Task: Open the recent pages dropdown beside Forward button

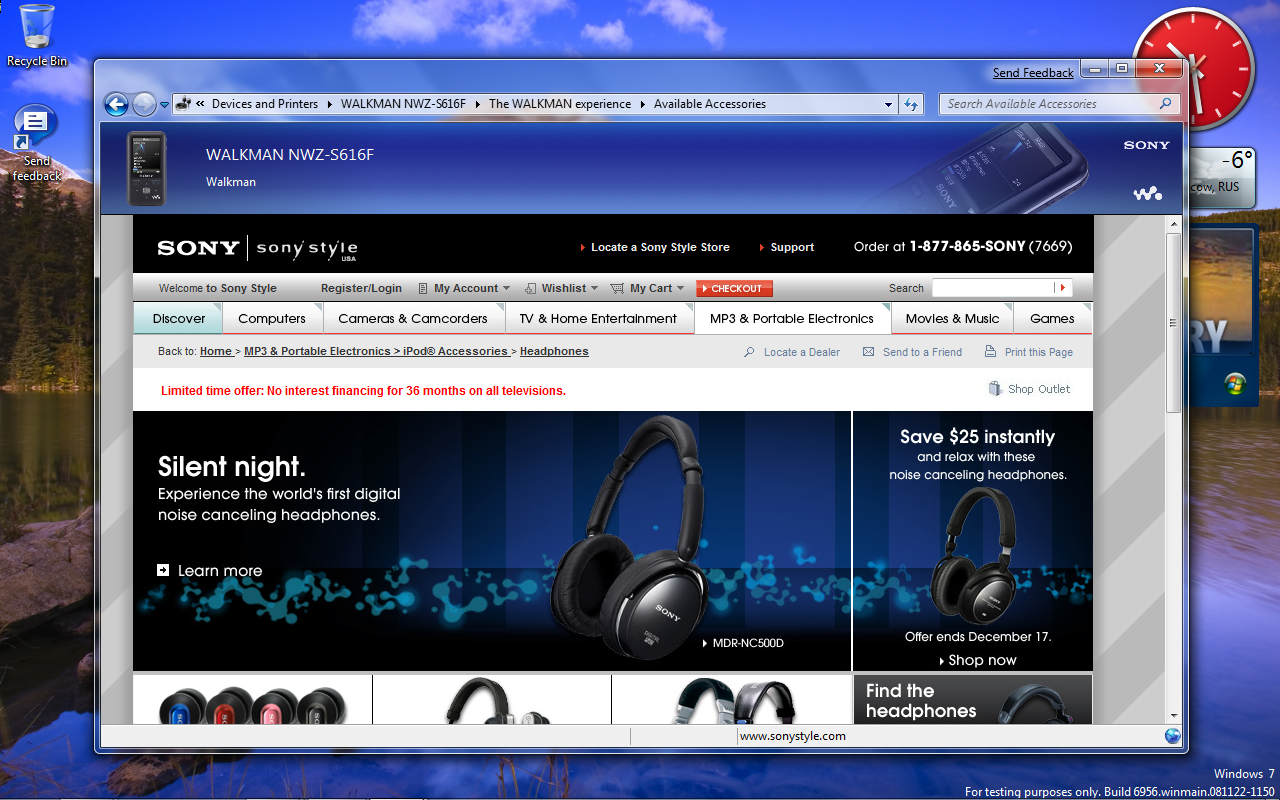Action: coord(165,104)
